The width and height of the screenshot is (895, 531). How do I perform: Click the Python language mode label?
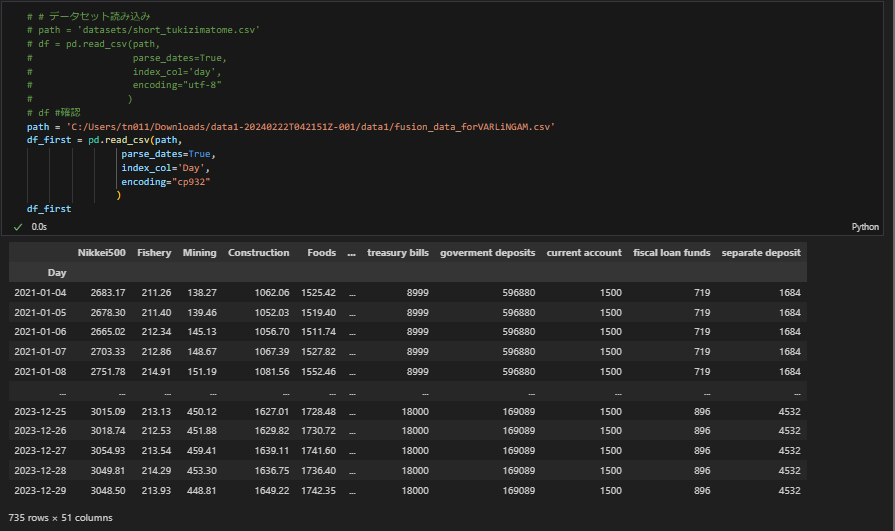click(865, 227)
